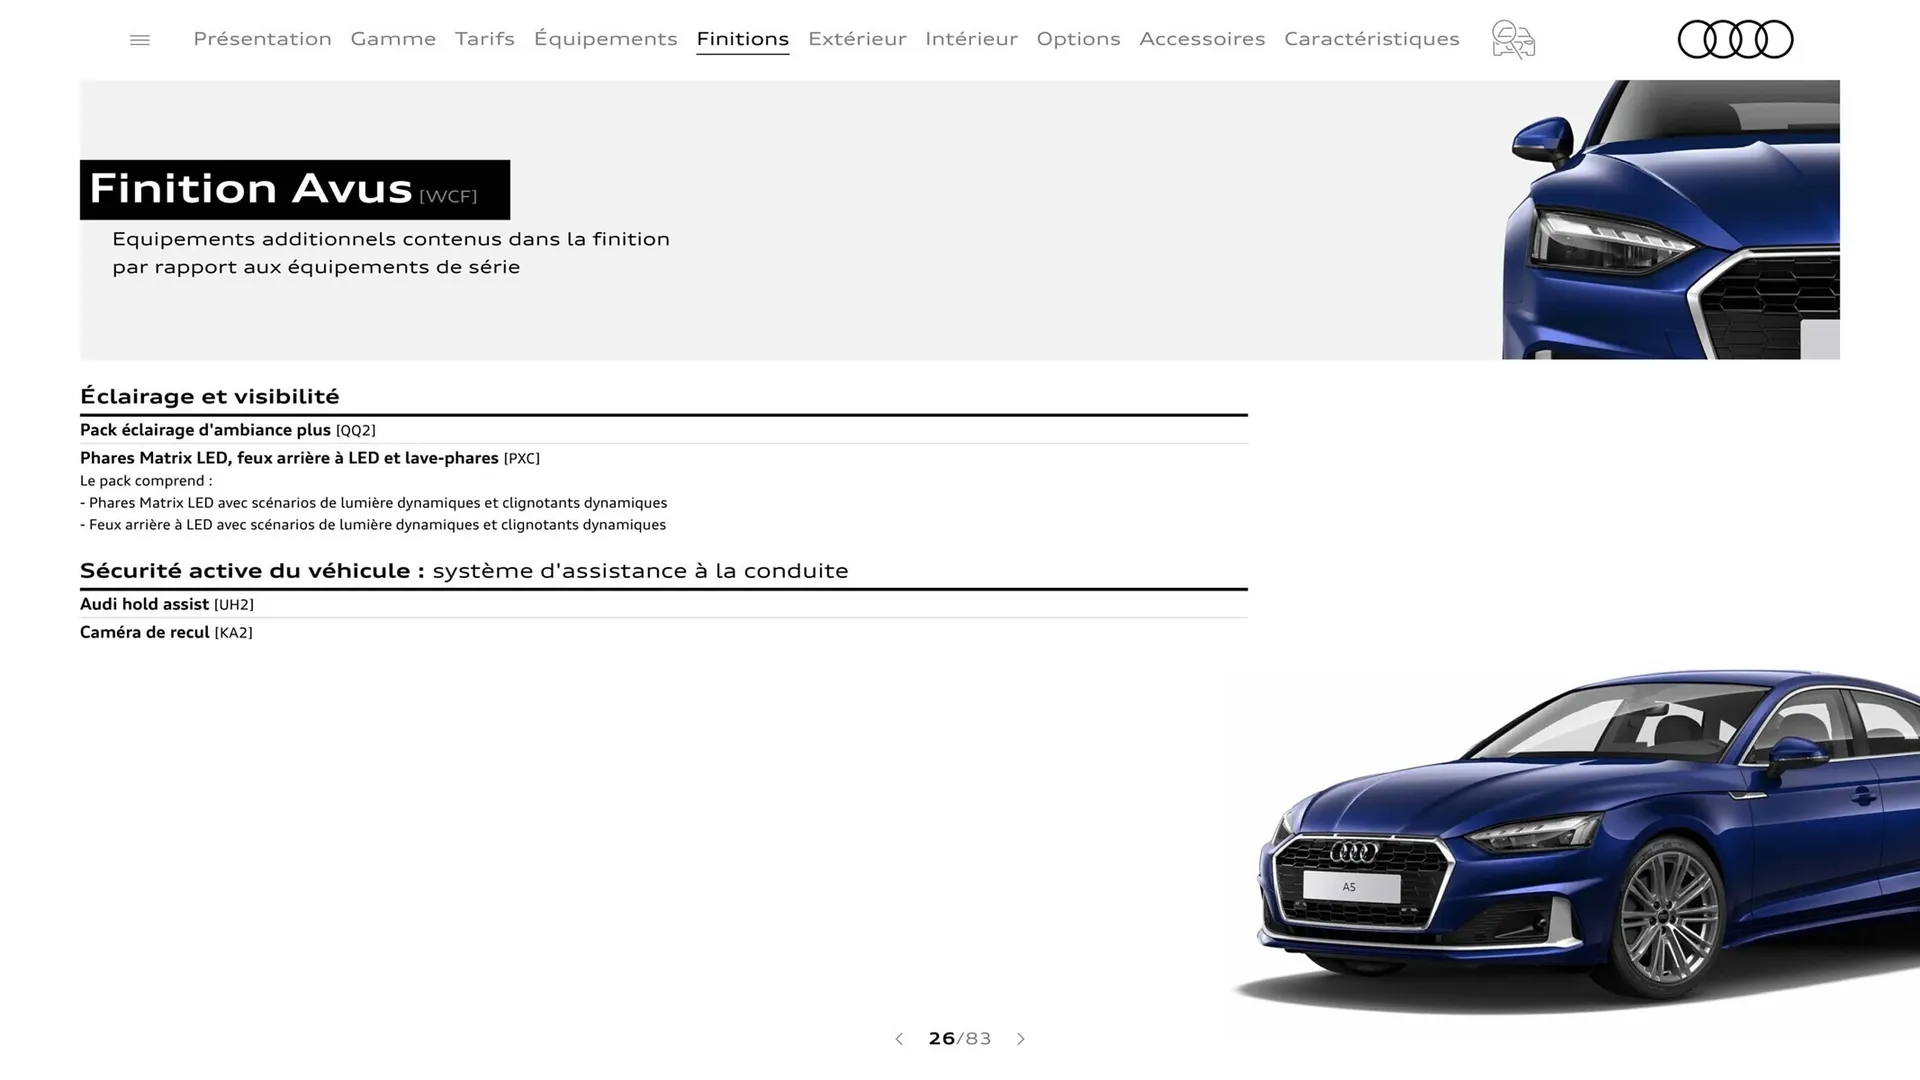This screenshot has height=1080, width=1920.
Task: Click the headlight close-up banner image
Action: click(x=1671, y=220)
